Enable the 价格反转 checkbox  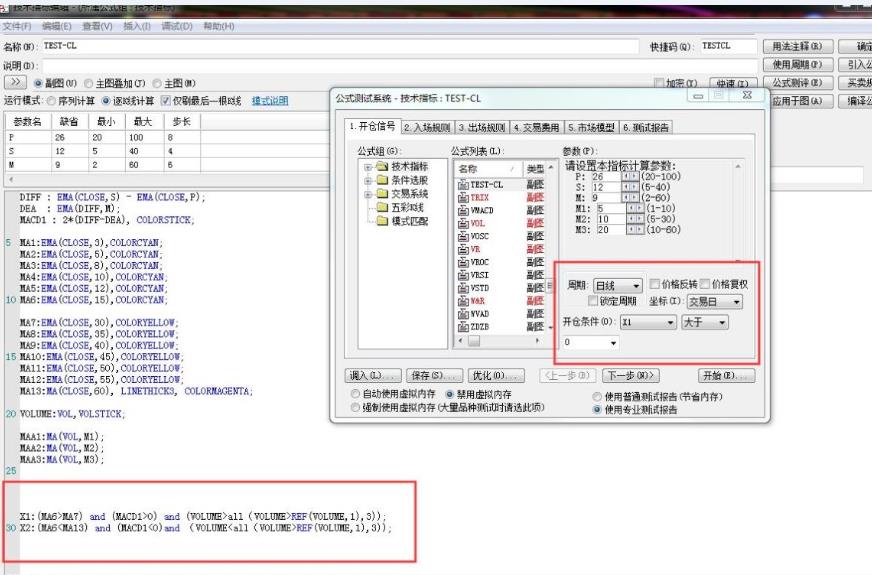point(655,285)
